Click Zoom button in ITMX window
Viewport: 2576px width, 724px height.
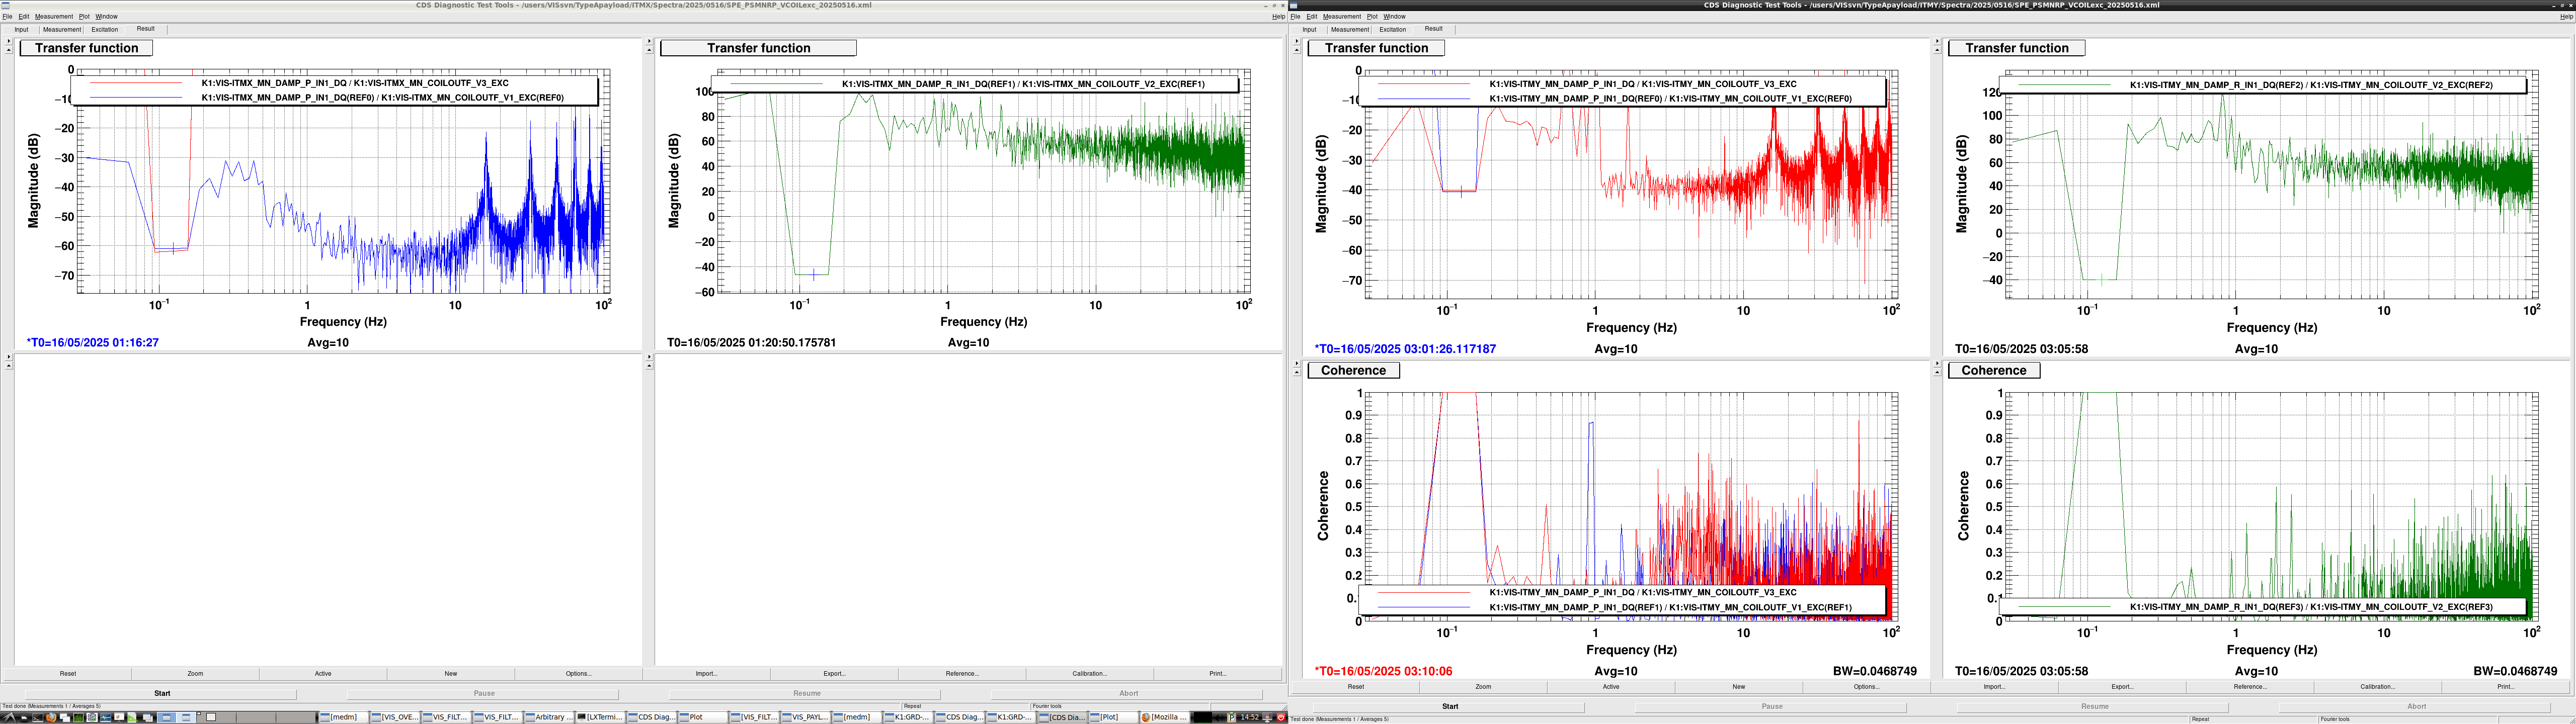pyautogui.click(x=195, y=673)
